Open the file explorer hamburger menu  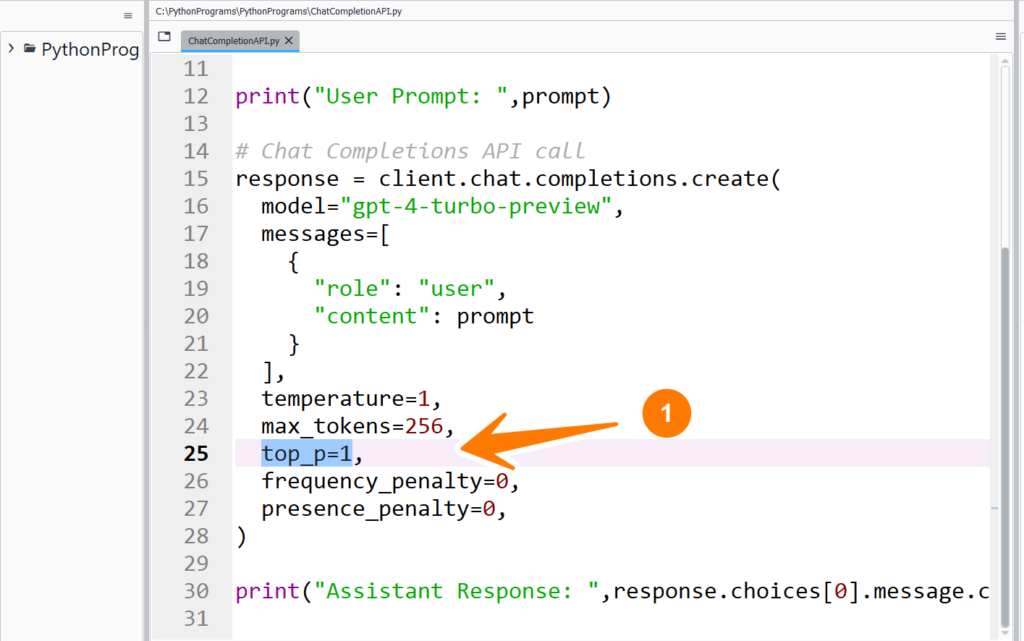[128, 15]
